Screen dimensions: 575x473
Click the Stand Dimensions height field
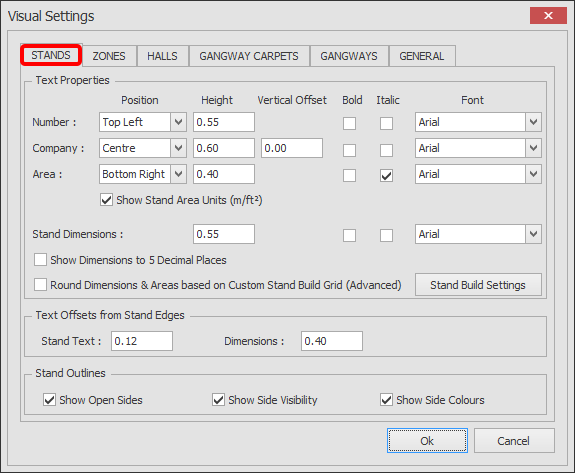(x=224, y=234)
